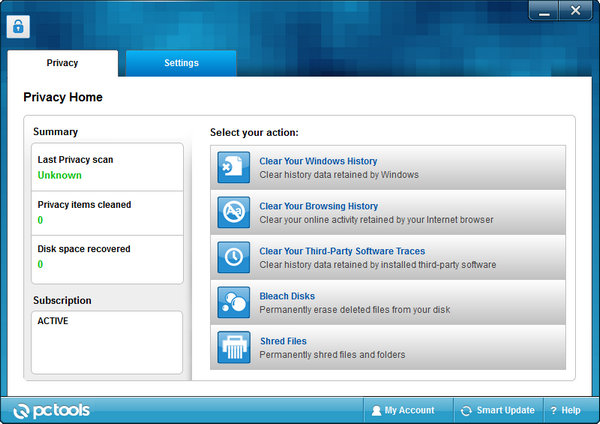Close the Privacy Guardian window
Image resolution: width=600 pixels, height=424 pixels.
click(x=575, y=11)
